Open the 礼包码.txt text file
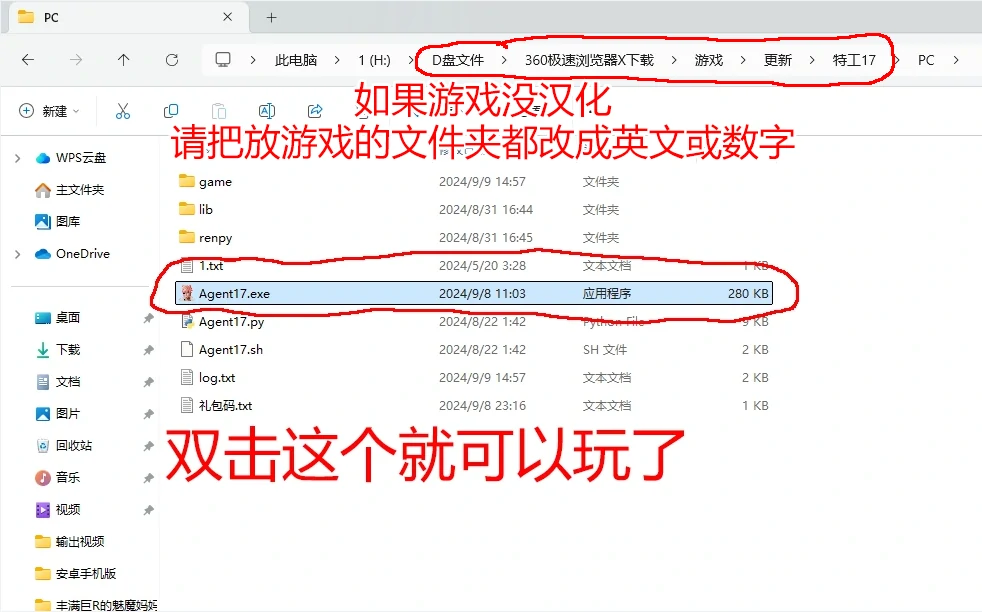Screen dimensions: 982x612 pos(226,405)
